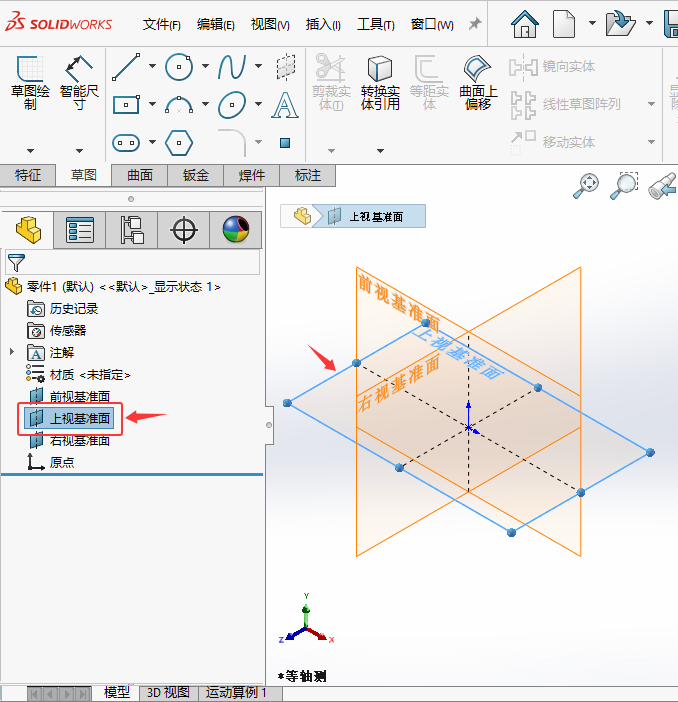This screenshot has width=678, height=702.
Task: Switch to the 运动算例 1 tab
Action: click(236, 692)
